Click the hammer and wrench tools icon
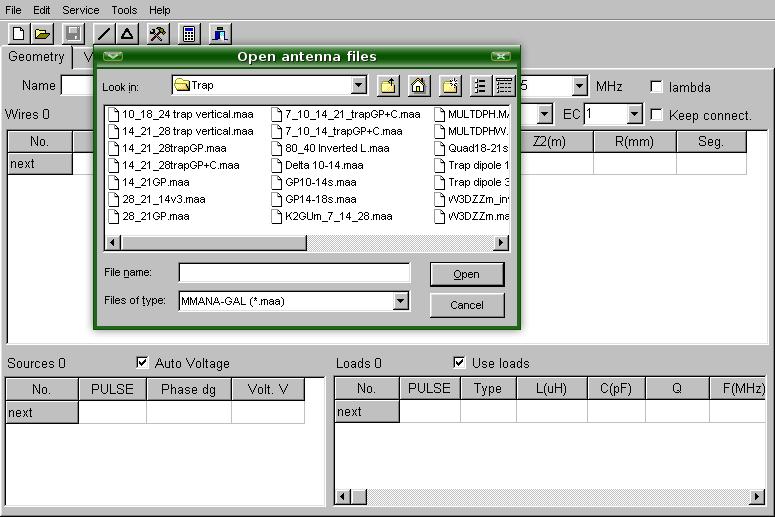Image resolution: width=775 pixels, height=517 pixels. pyautogui.click(x=157, y=34)
